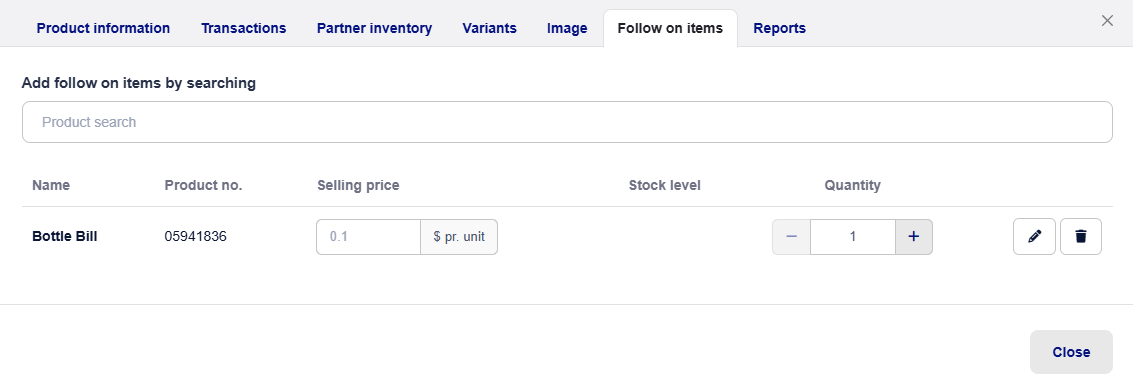The width and height of the screenshot is (1133, 392).
Task: Open the Transactions tab
Action: tap(244, 28)
